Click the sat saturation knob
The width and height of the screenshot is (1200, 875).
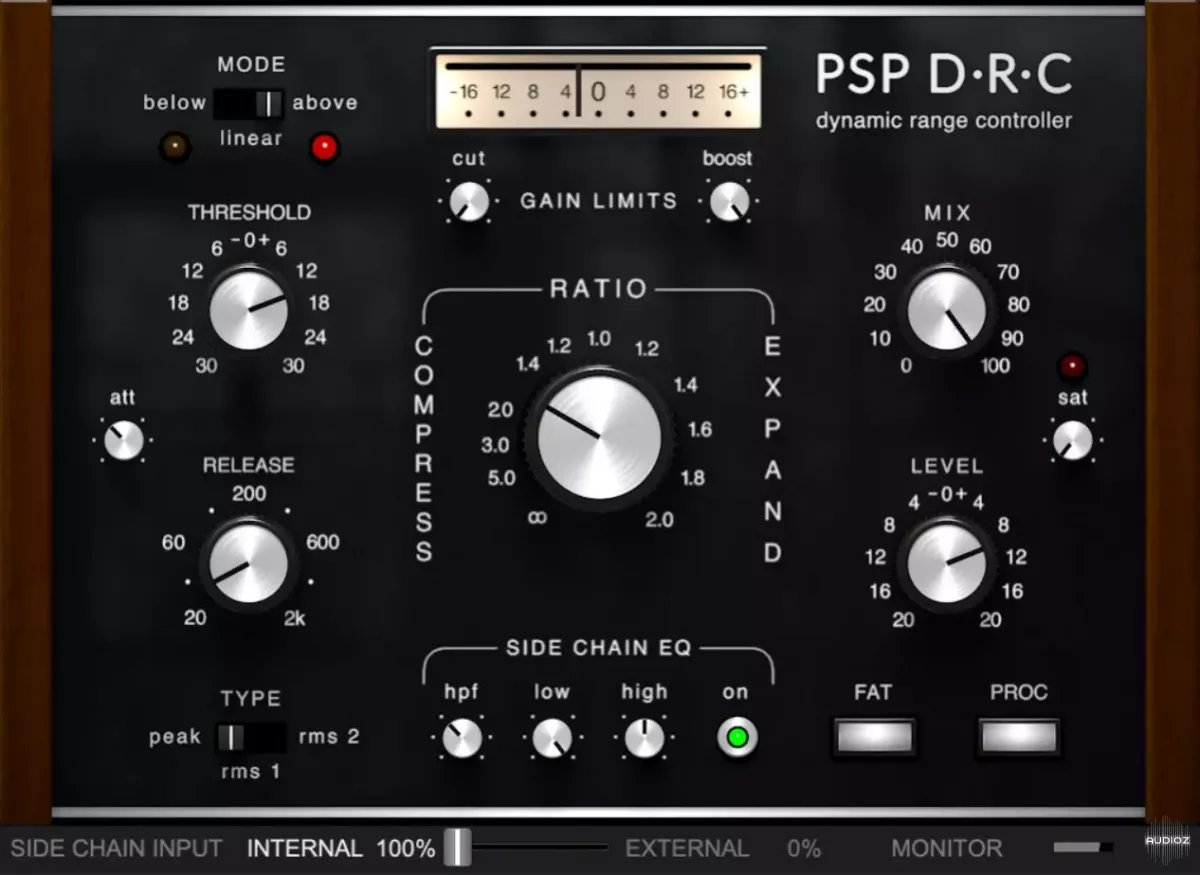(1073, 440)
